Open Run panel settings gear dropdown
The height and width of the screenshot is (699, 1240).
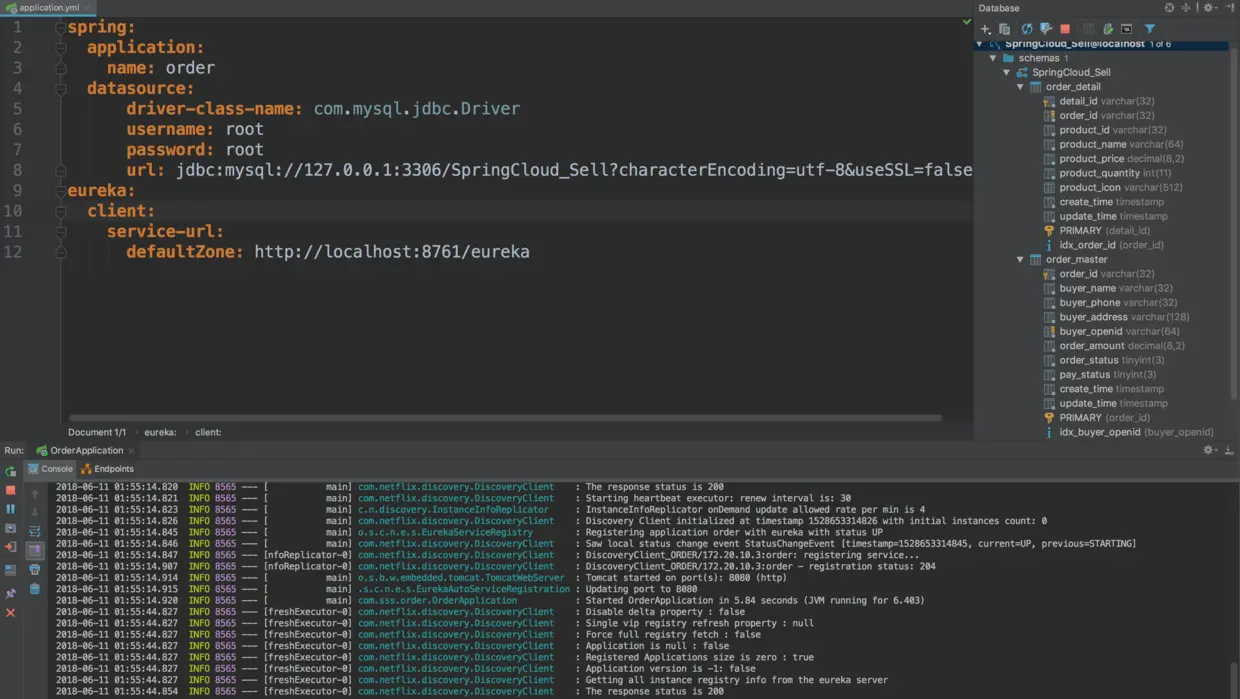pyautogui.click(x=1210, y=450)
